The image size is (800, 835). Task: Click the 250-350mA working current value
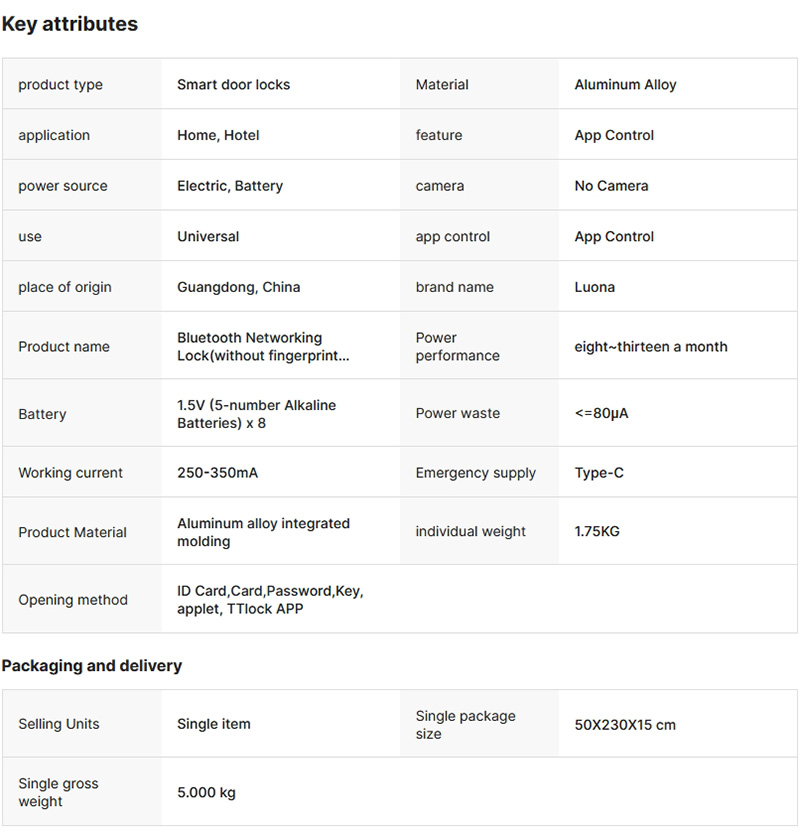217,473
